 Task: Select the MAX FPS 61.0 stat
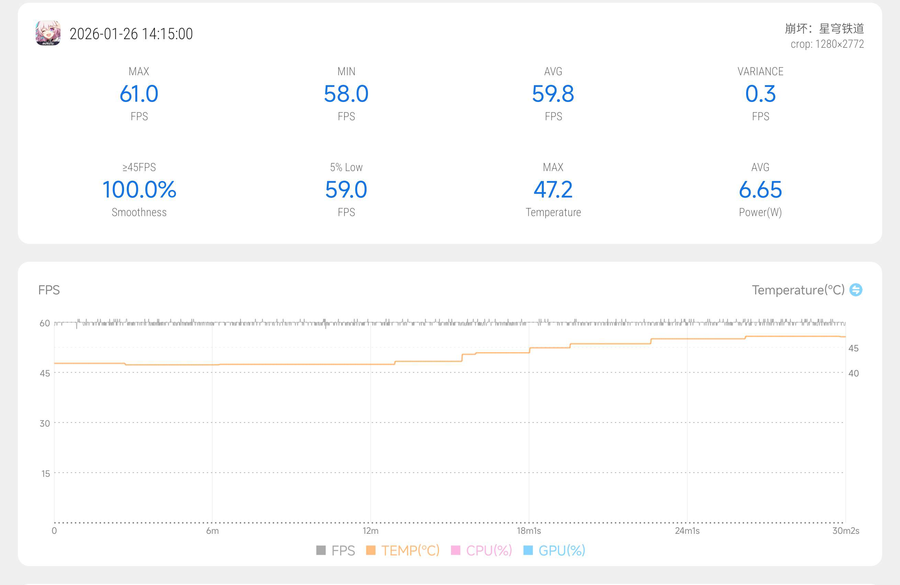point(139,94)
